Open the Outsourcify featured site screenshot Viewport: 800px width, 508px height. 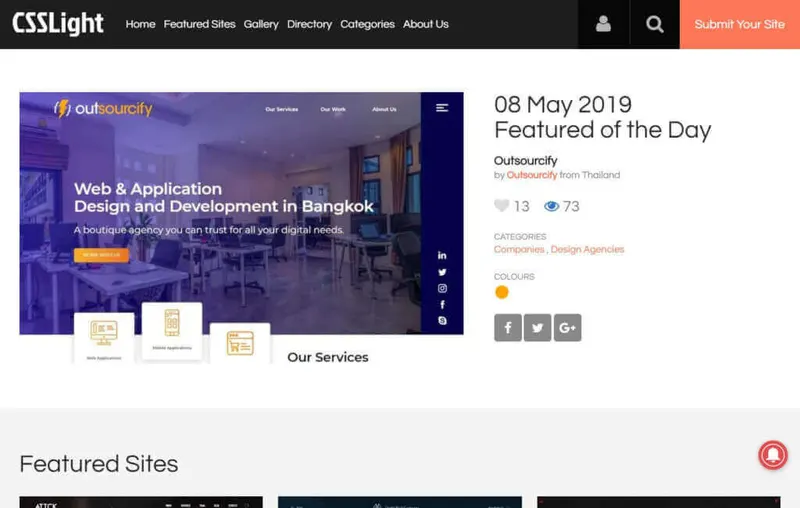(241, 227)
